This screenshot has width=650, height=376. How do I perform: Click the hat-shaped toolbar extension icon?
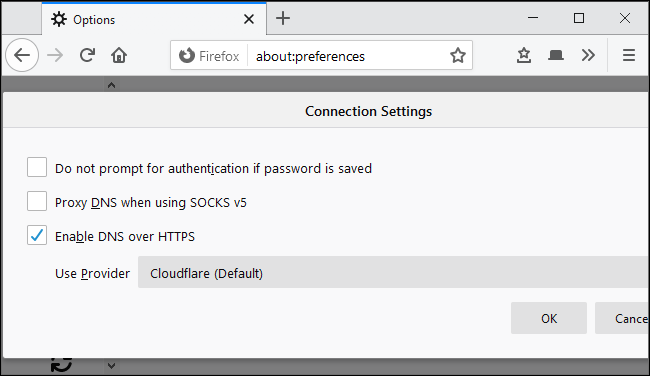pyautogui.click(x=555, y=55)
